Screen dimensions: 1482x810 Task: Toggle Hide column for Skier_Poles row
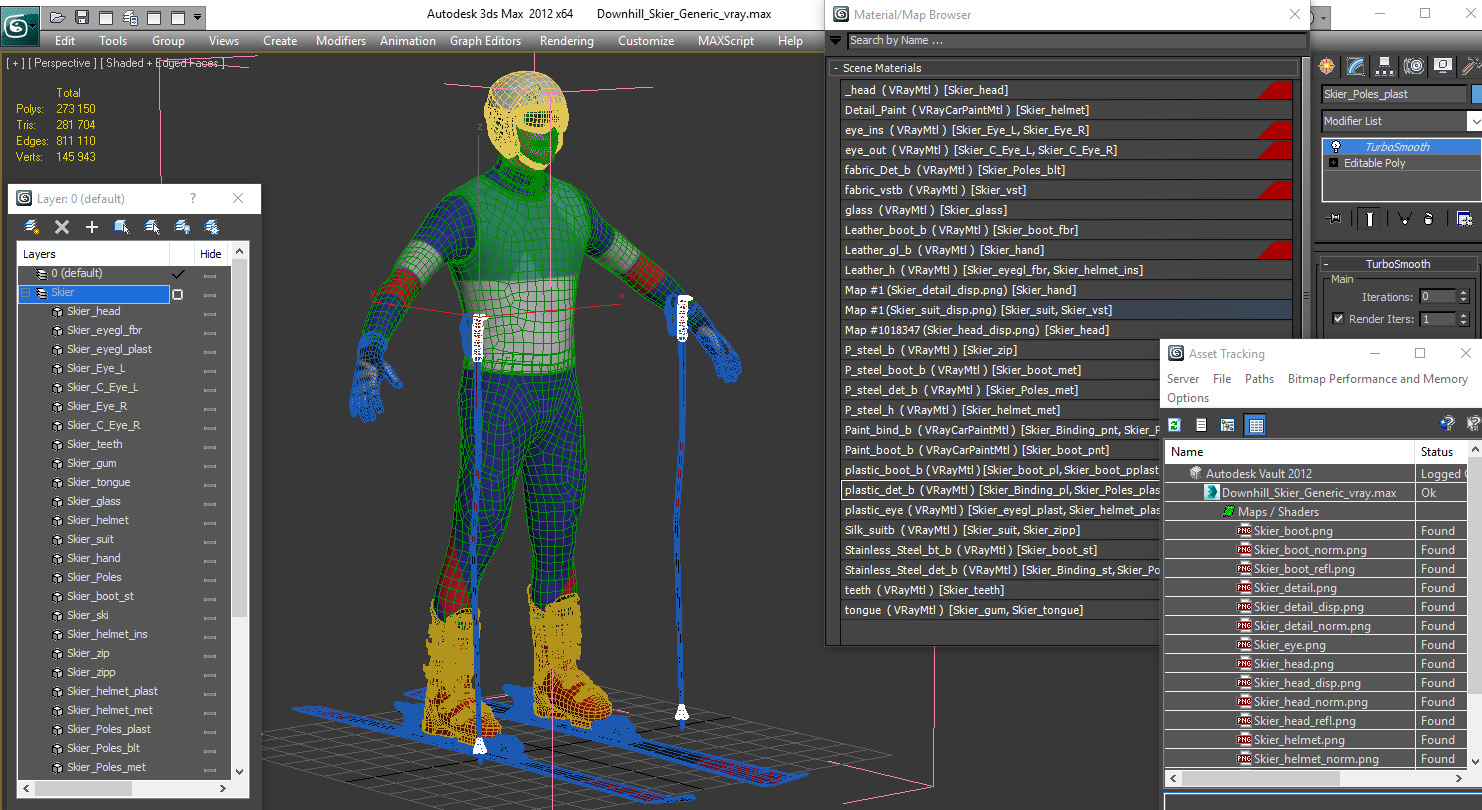(x=210, y=578)
